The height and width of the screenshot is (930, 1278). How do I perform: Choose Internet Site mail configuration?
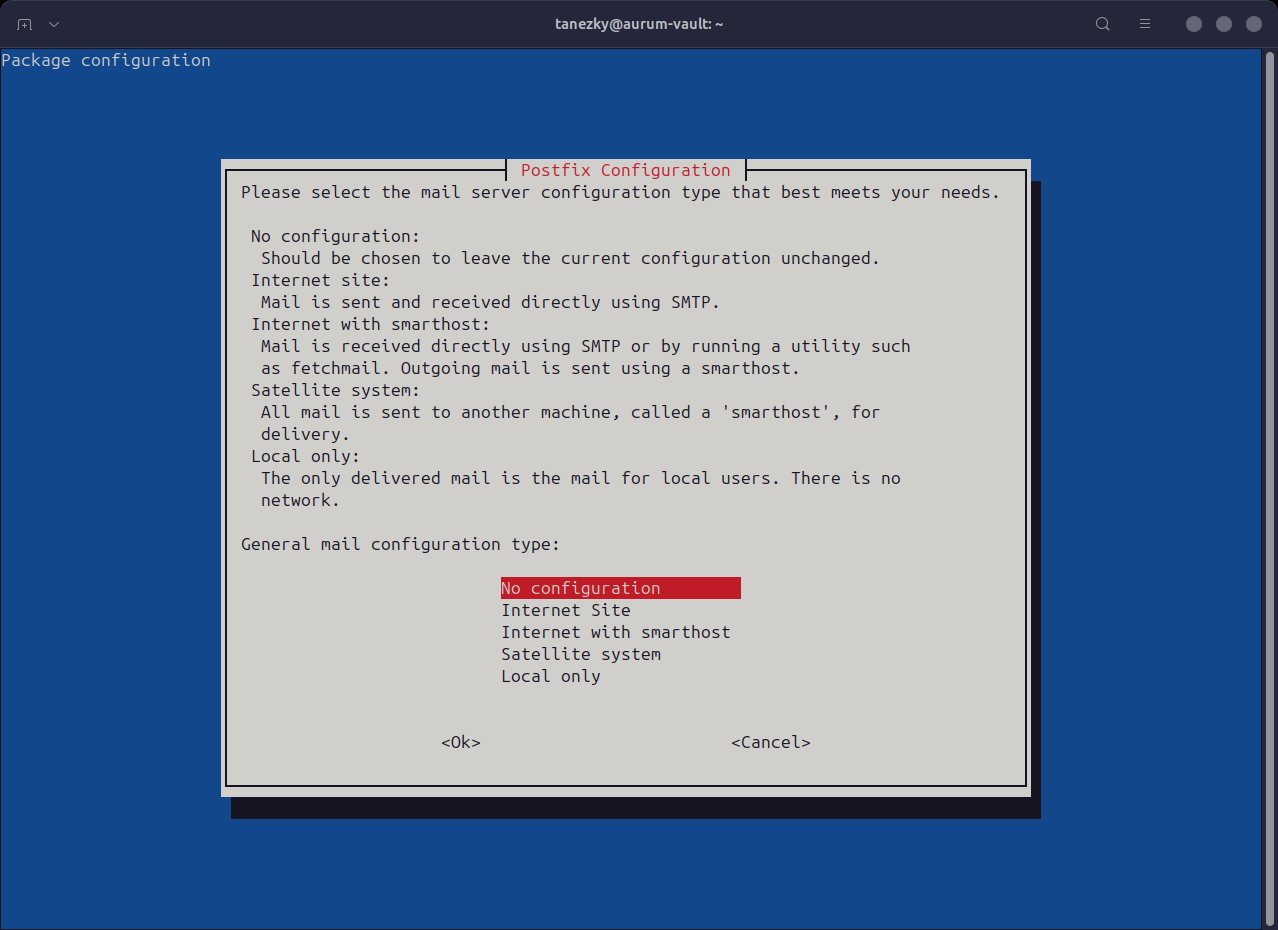coord(566,610)
